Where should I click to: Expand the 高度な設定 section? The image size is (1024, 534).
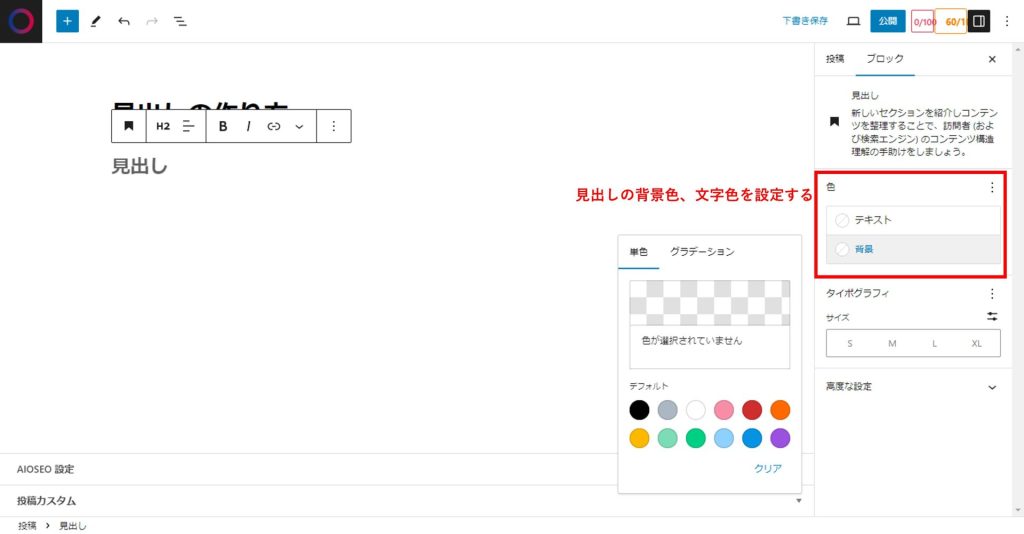(x=911, y=387)
